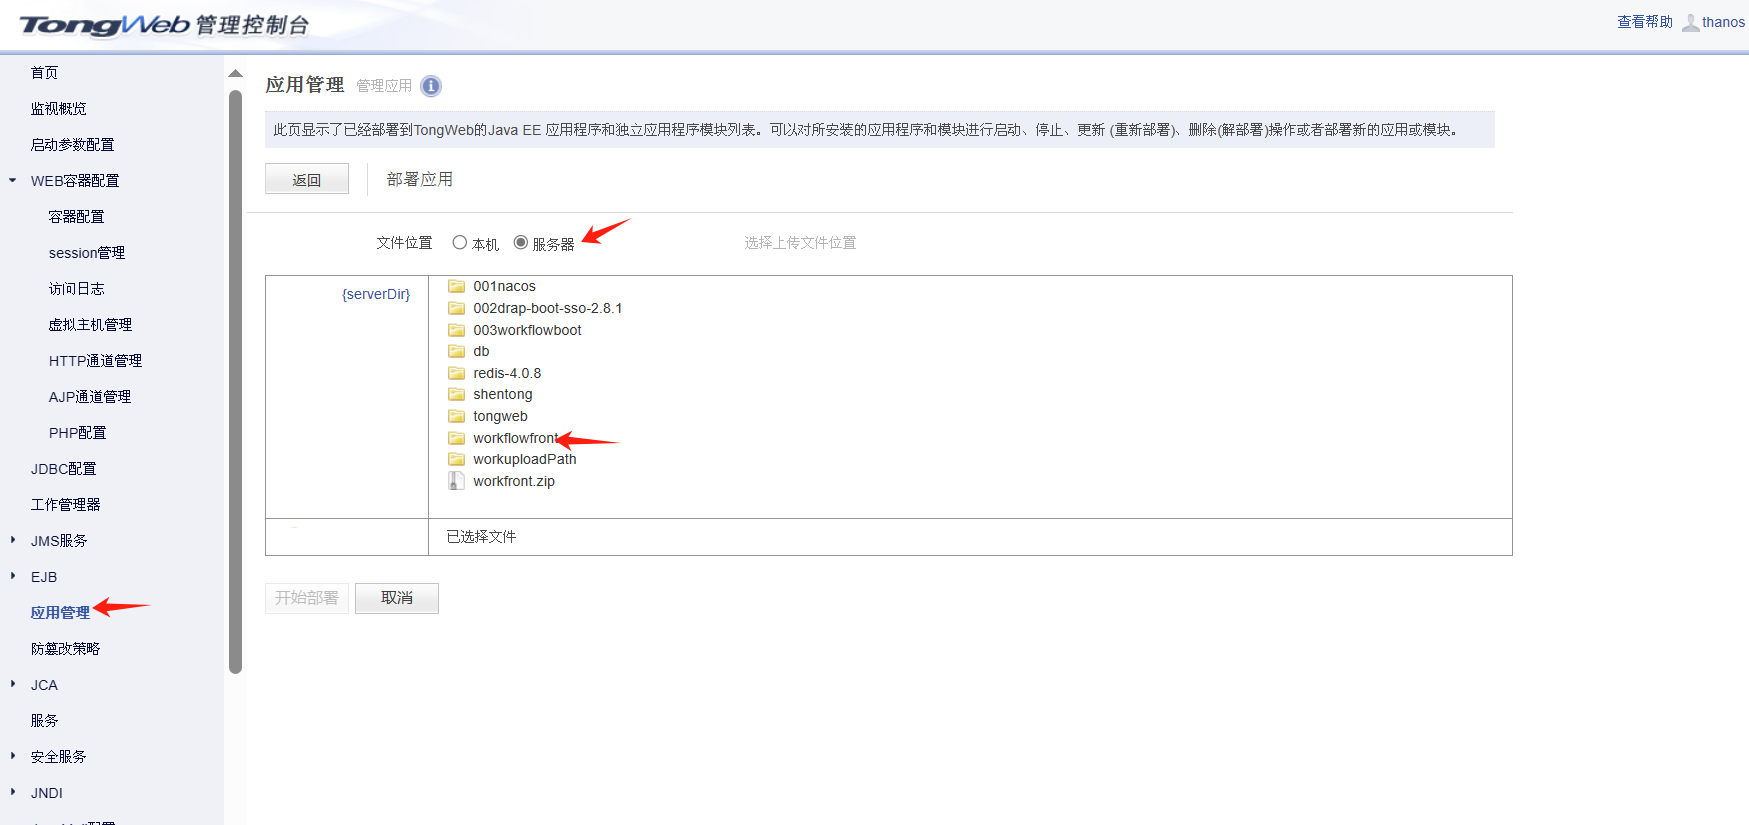Select the 本机 file location radio

point(460,242)
